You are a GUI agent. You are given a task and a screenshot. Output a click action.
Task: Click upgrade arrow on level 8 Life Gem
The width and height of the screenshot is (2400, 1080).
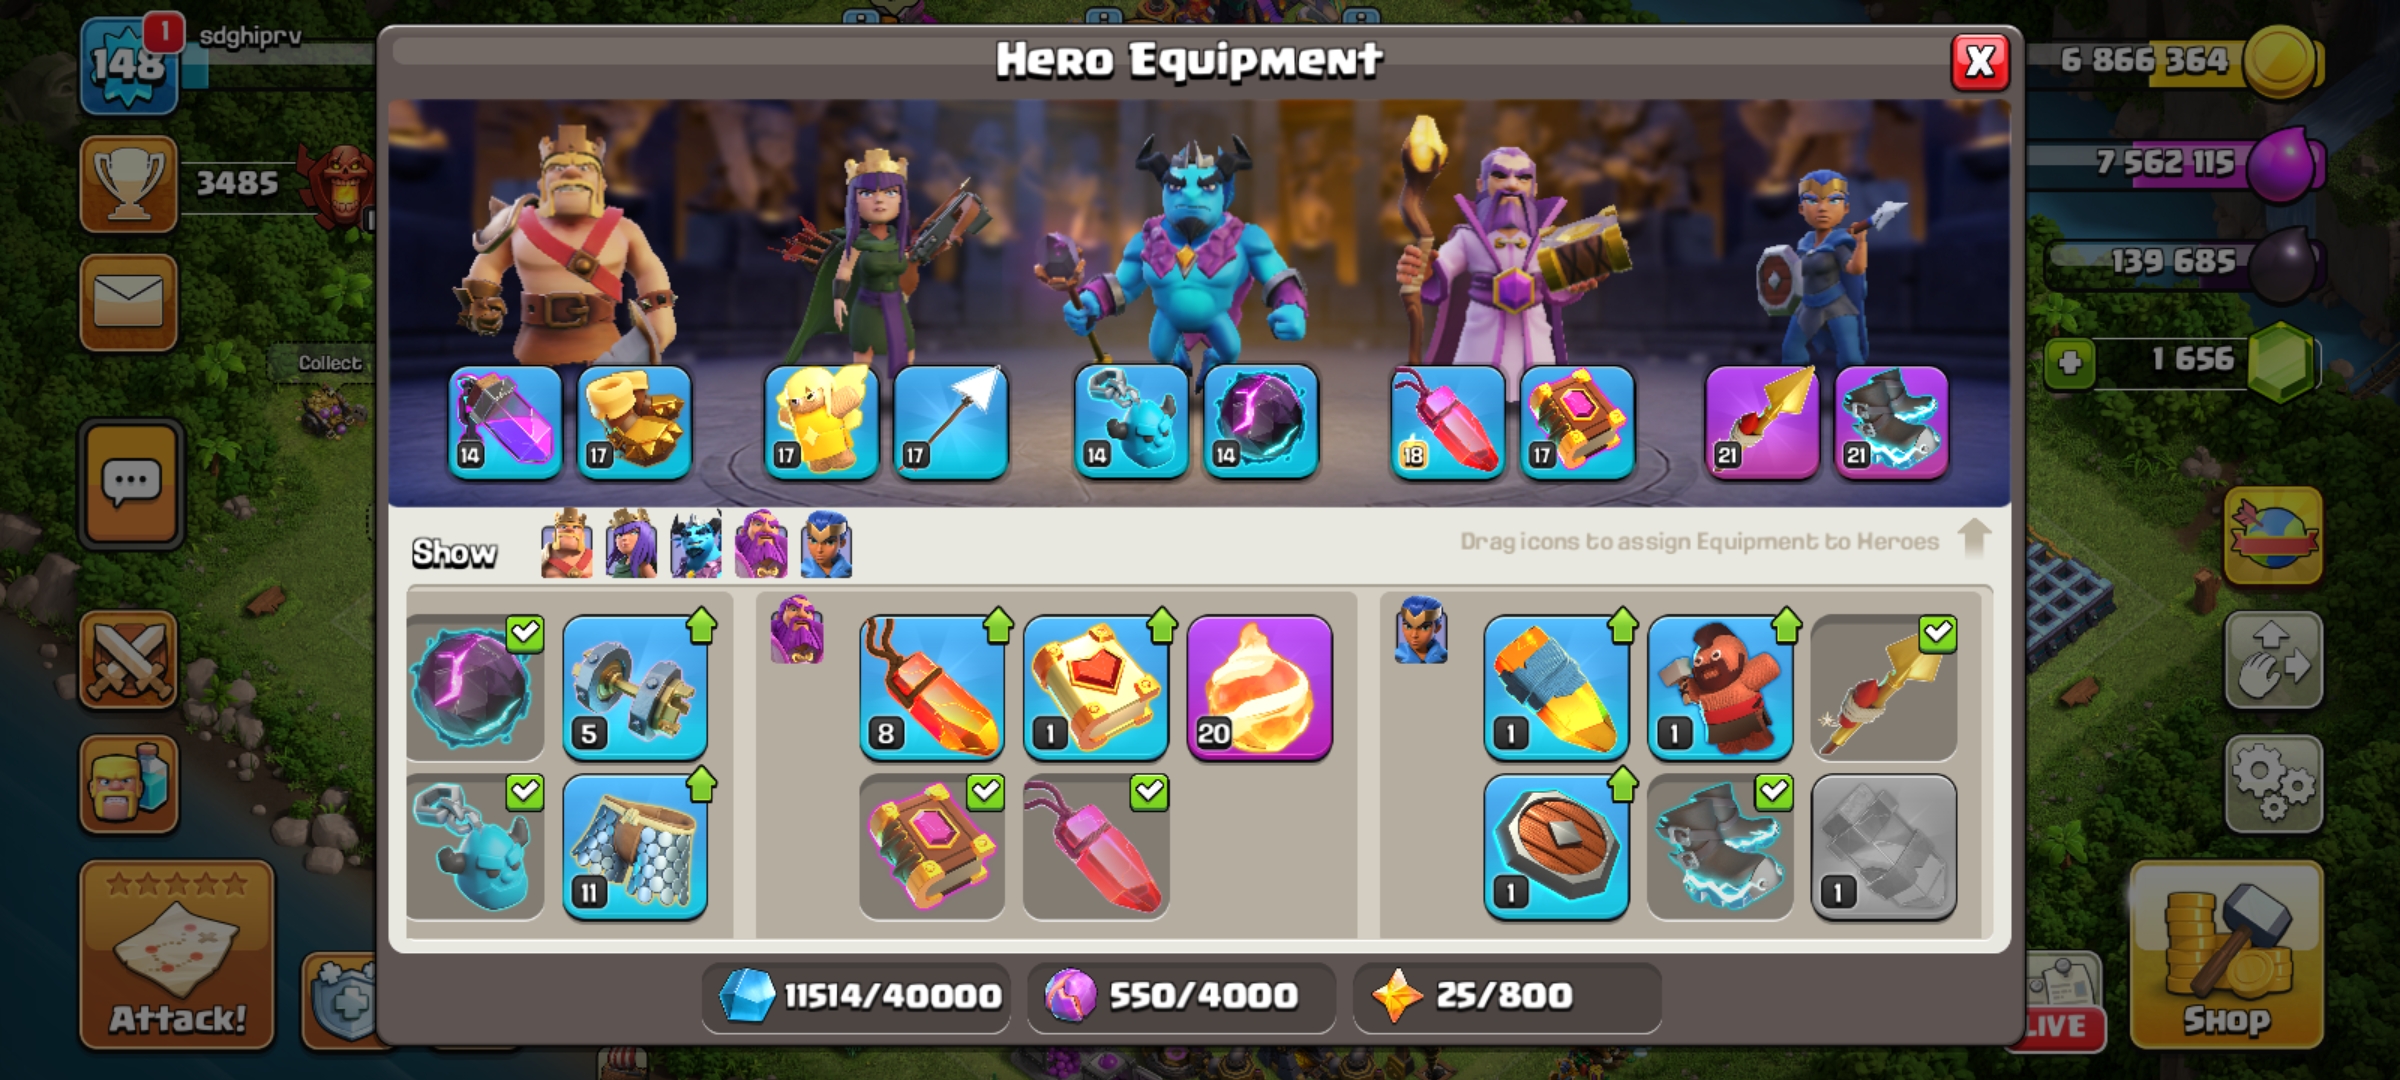(998, 626)
